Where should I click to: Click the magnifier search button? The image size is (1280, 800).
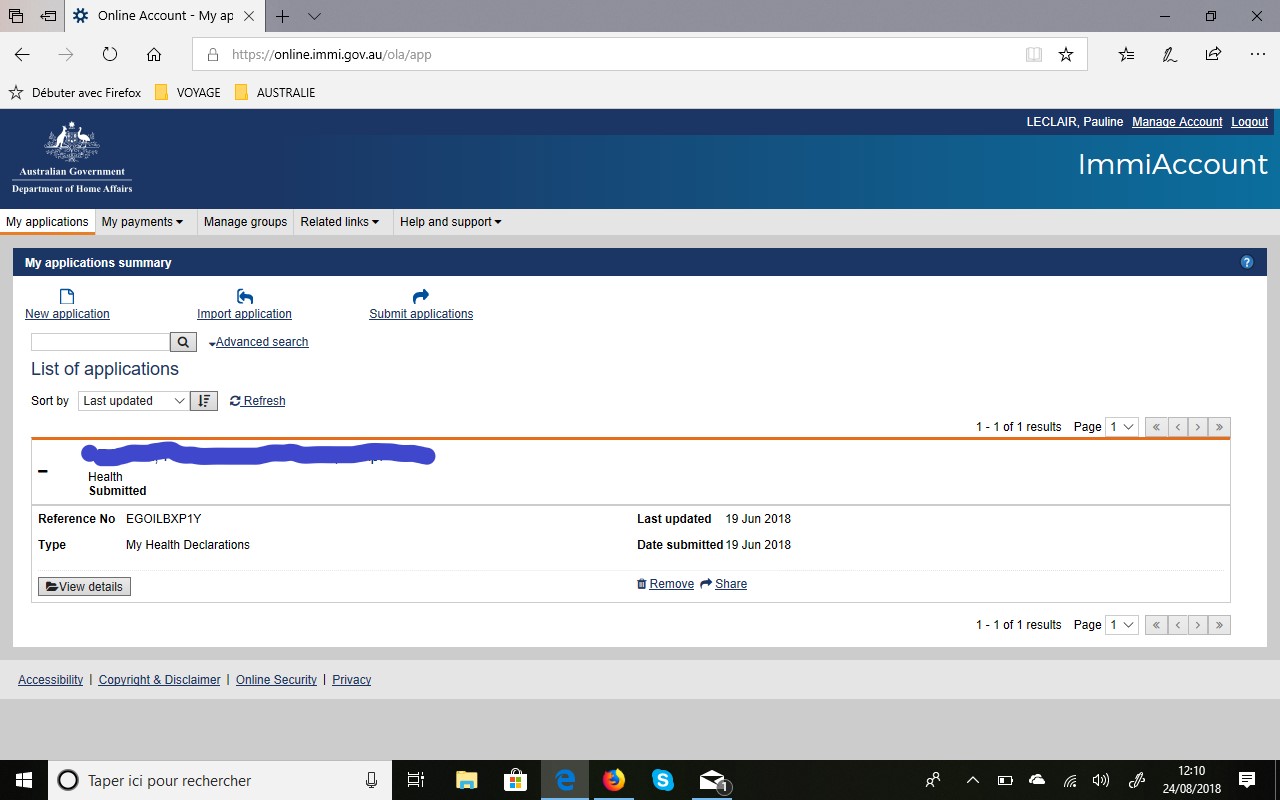coord(183,342)
